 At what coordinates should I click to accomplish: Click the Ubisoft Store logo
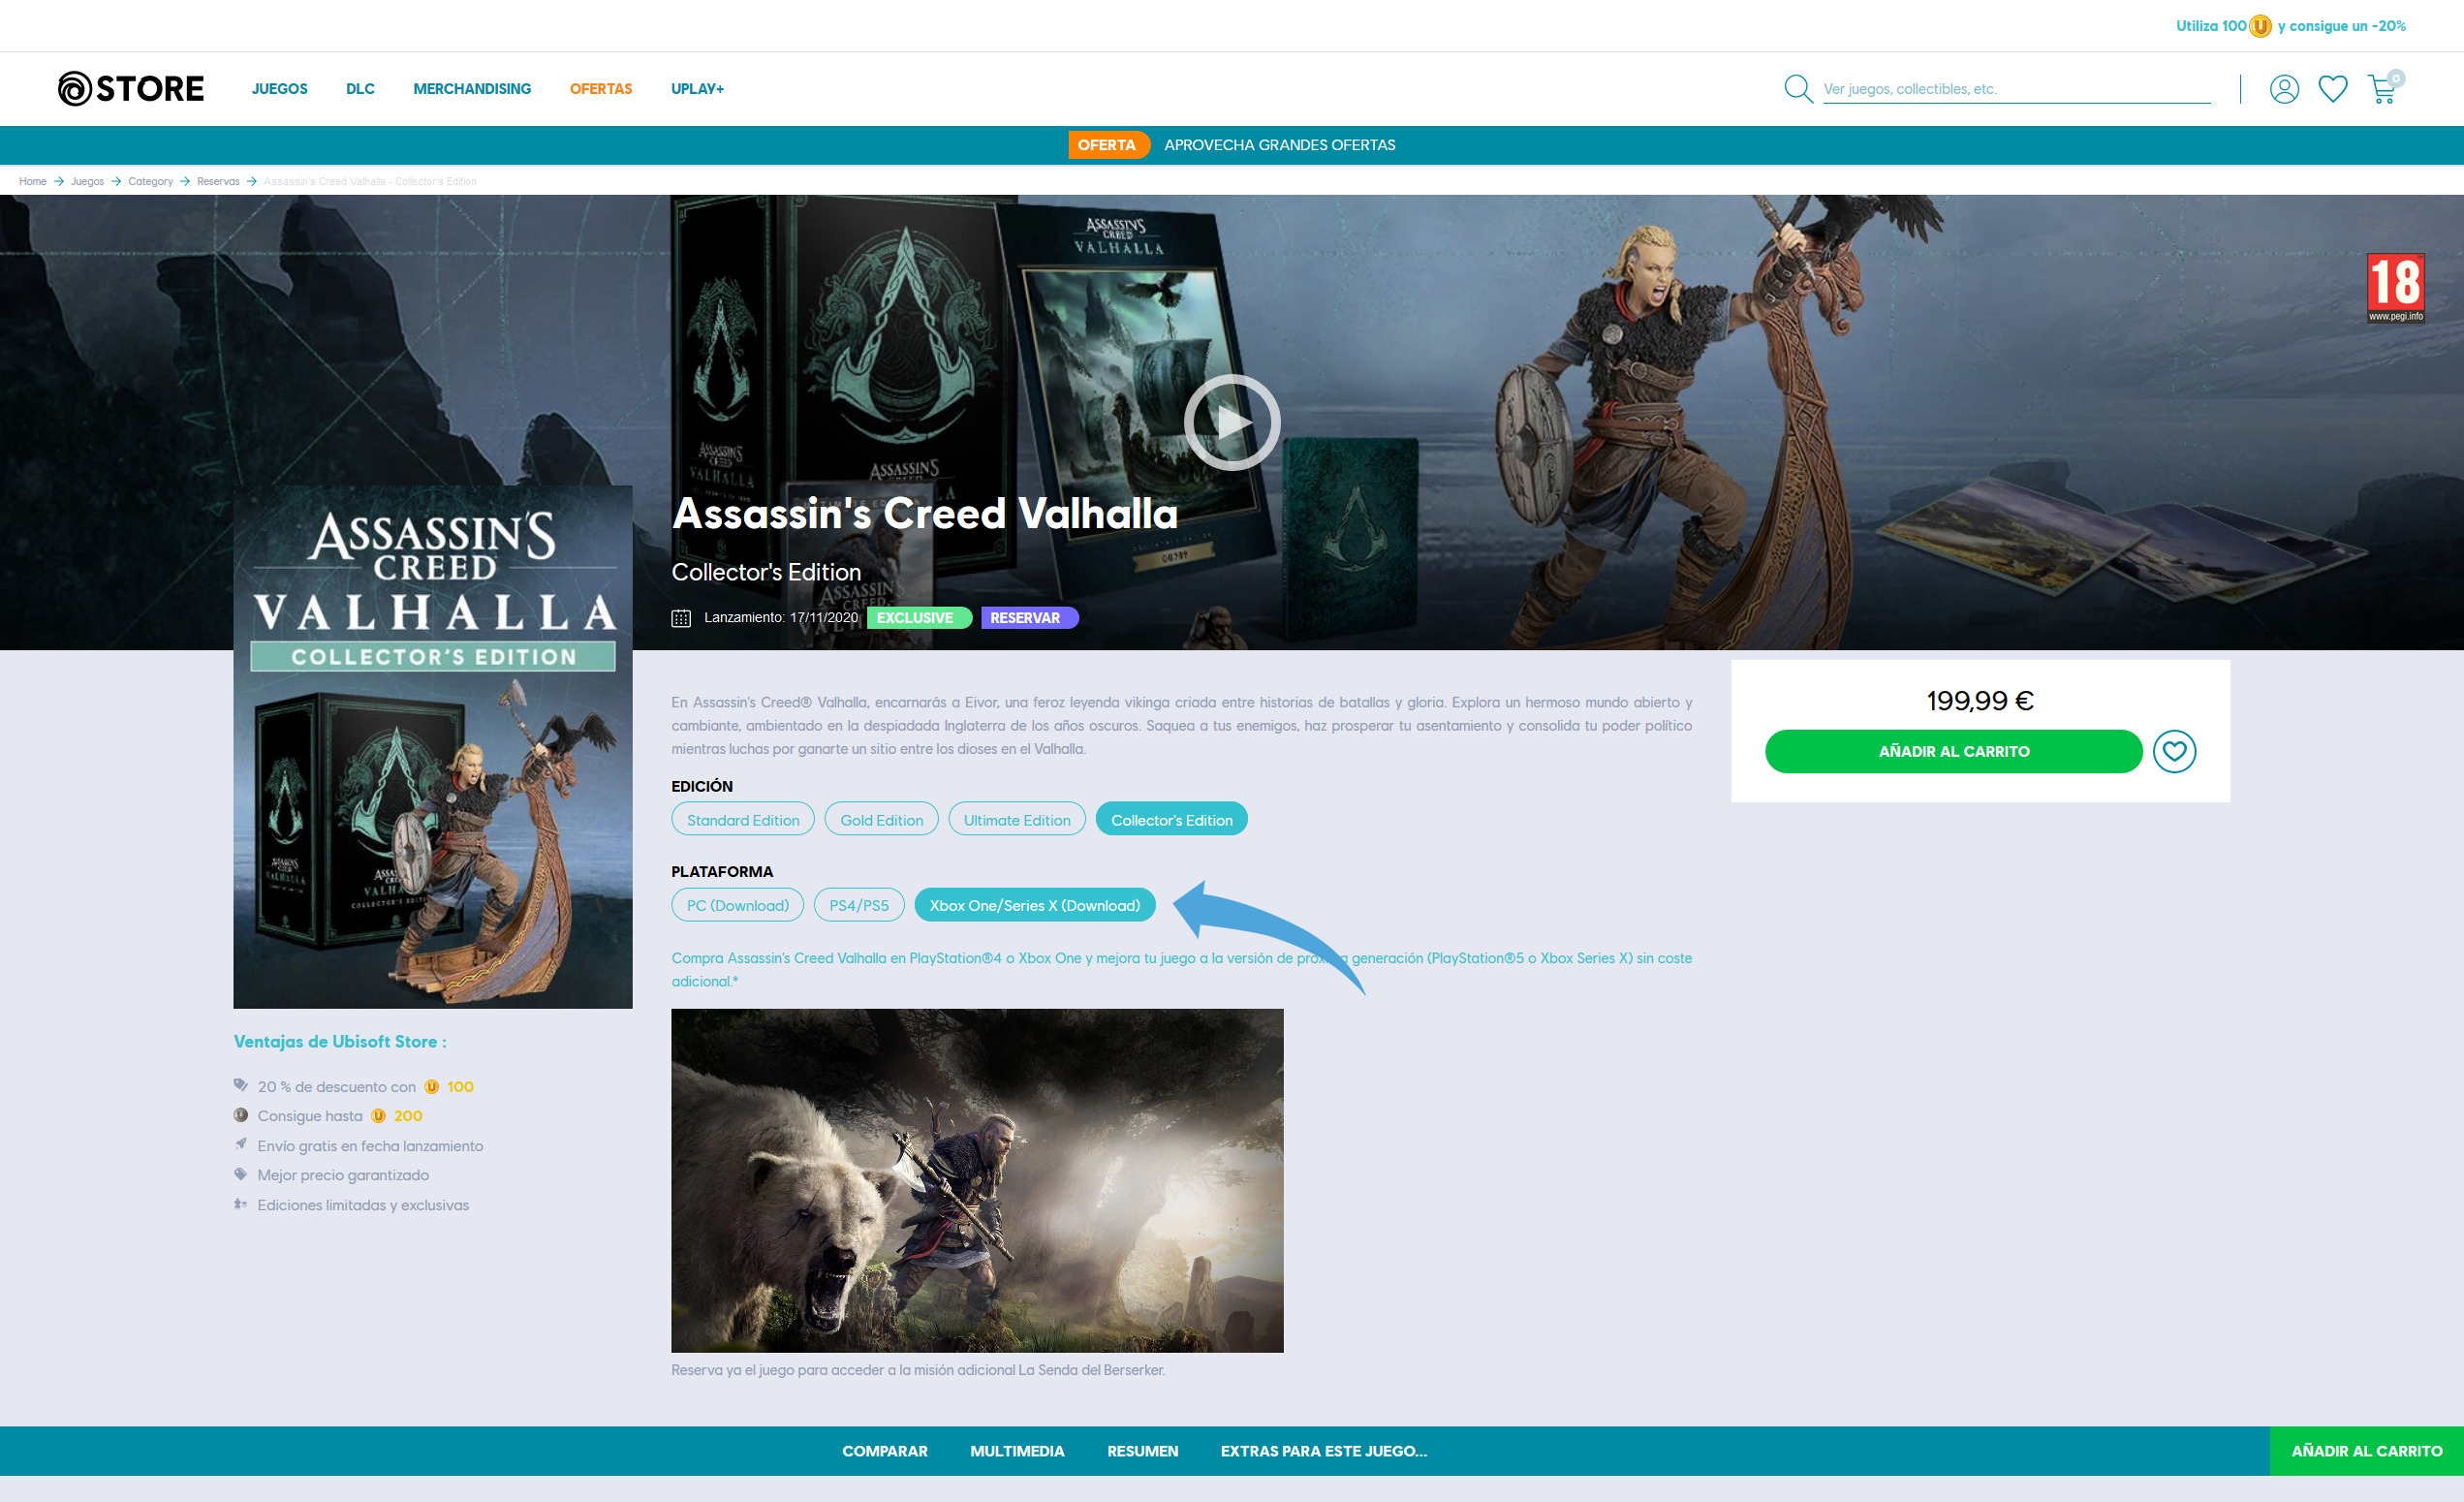pos(131,88)
